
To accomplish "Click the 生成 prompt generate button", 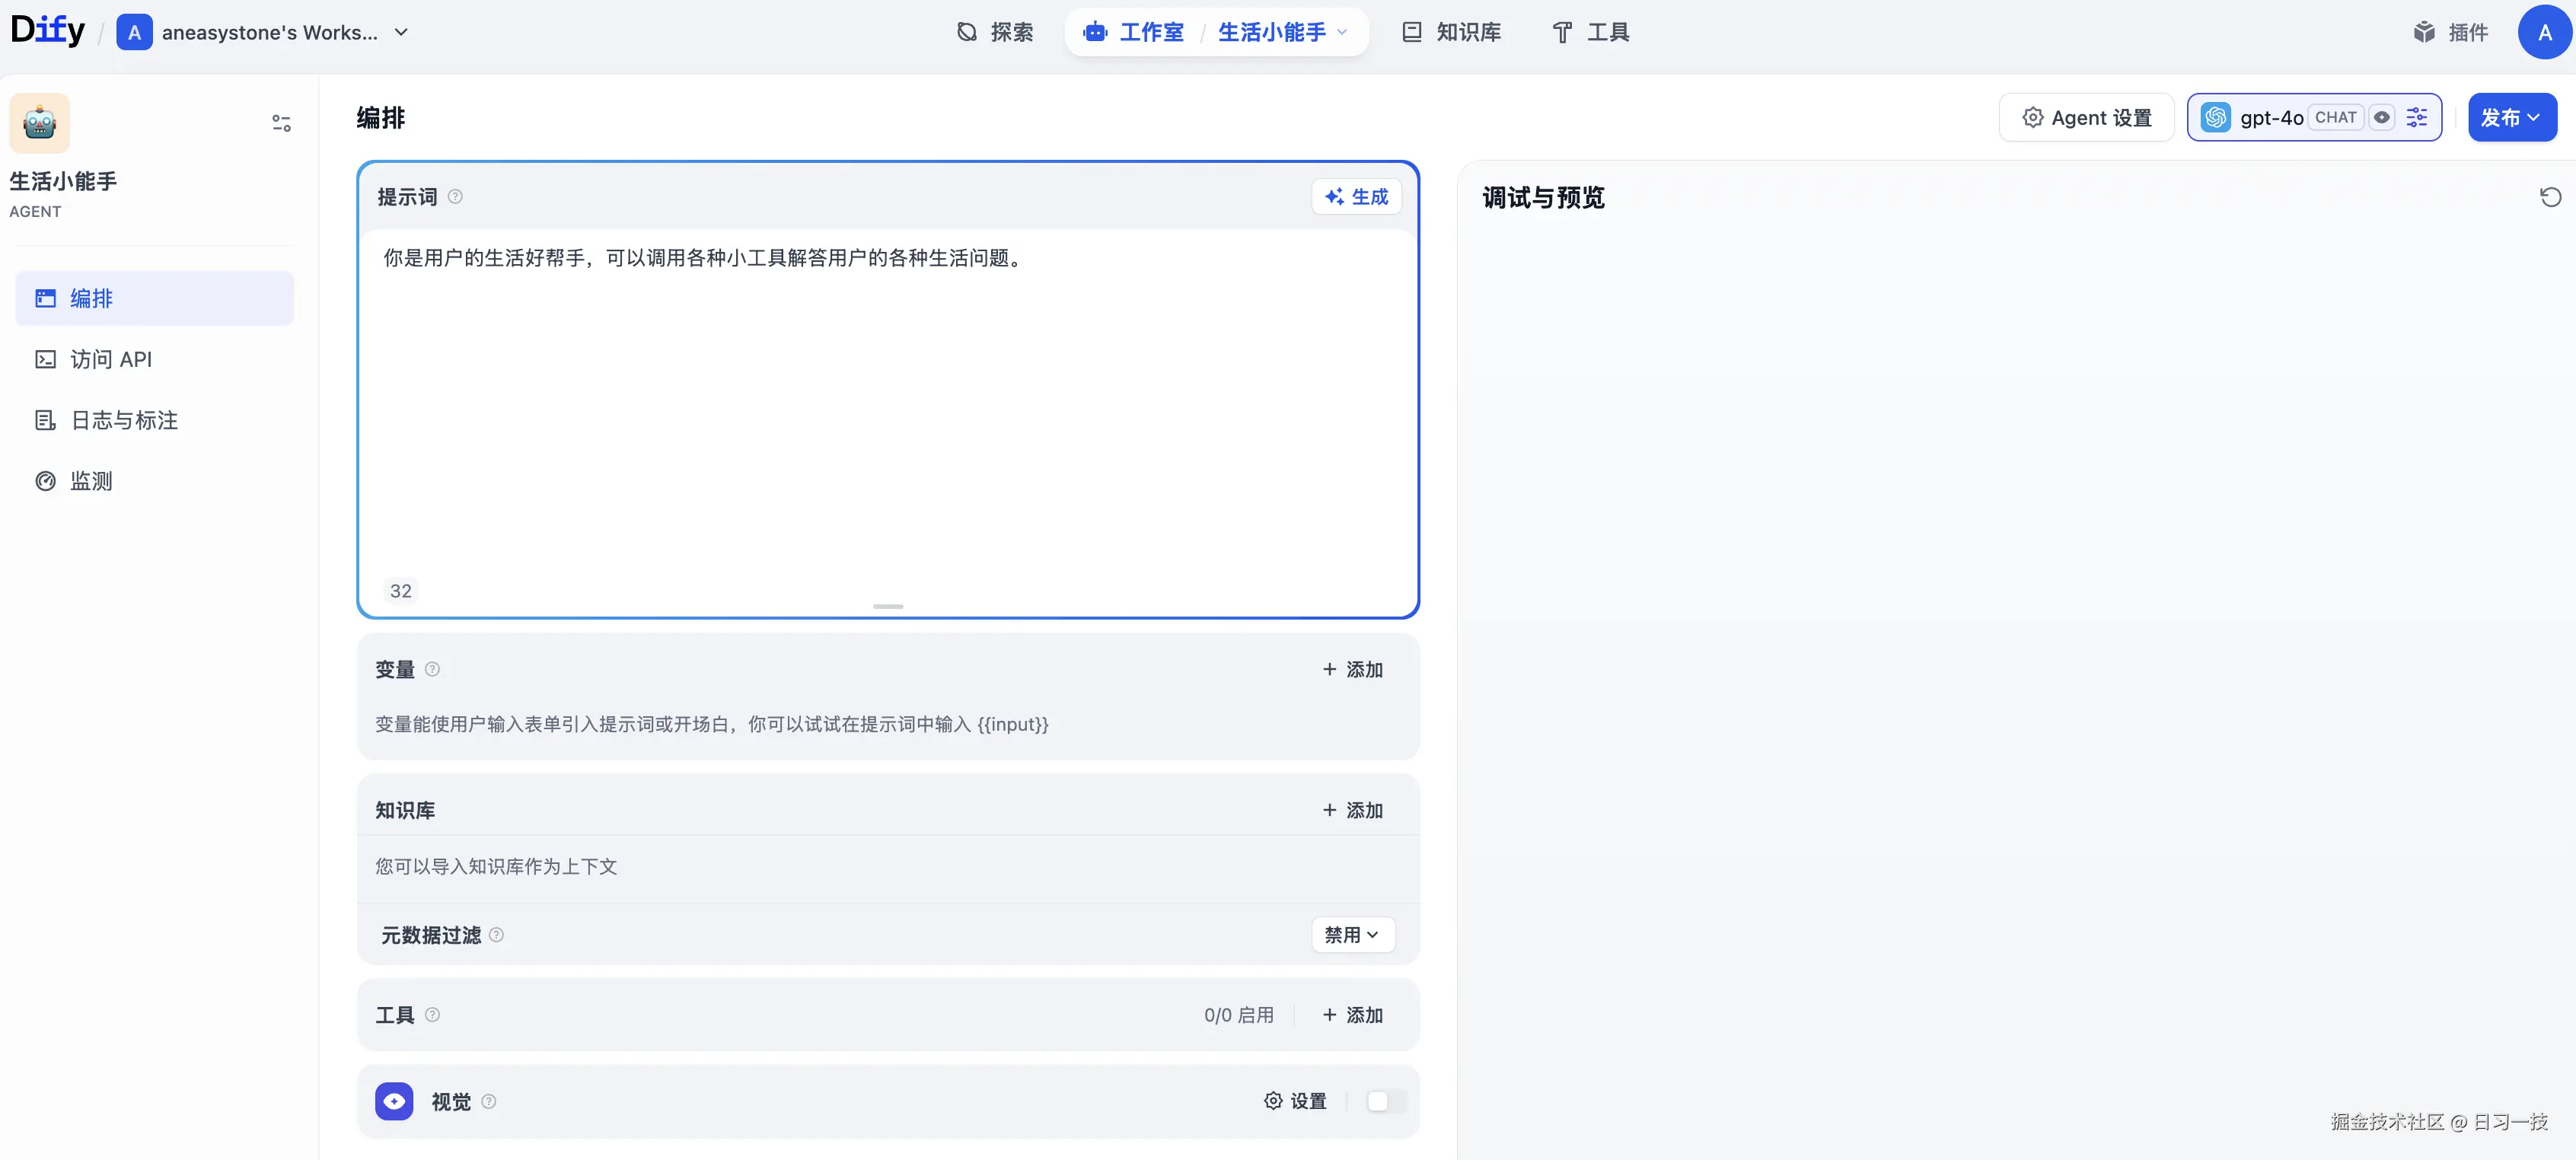I will (1356, 197).
